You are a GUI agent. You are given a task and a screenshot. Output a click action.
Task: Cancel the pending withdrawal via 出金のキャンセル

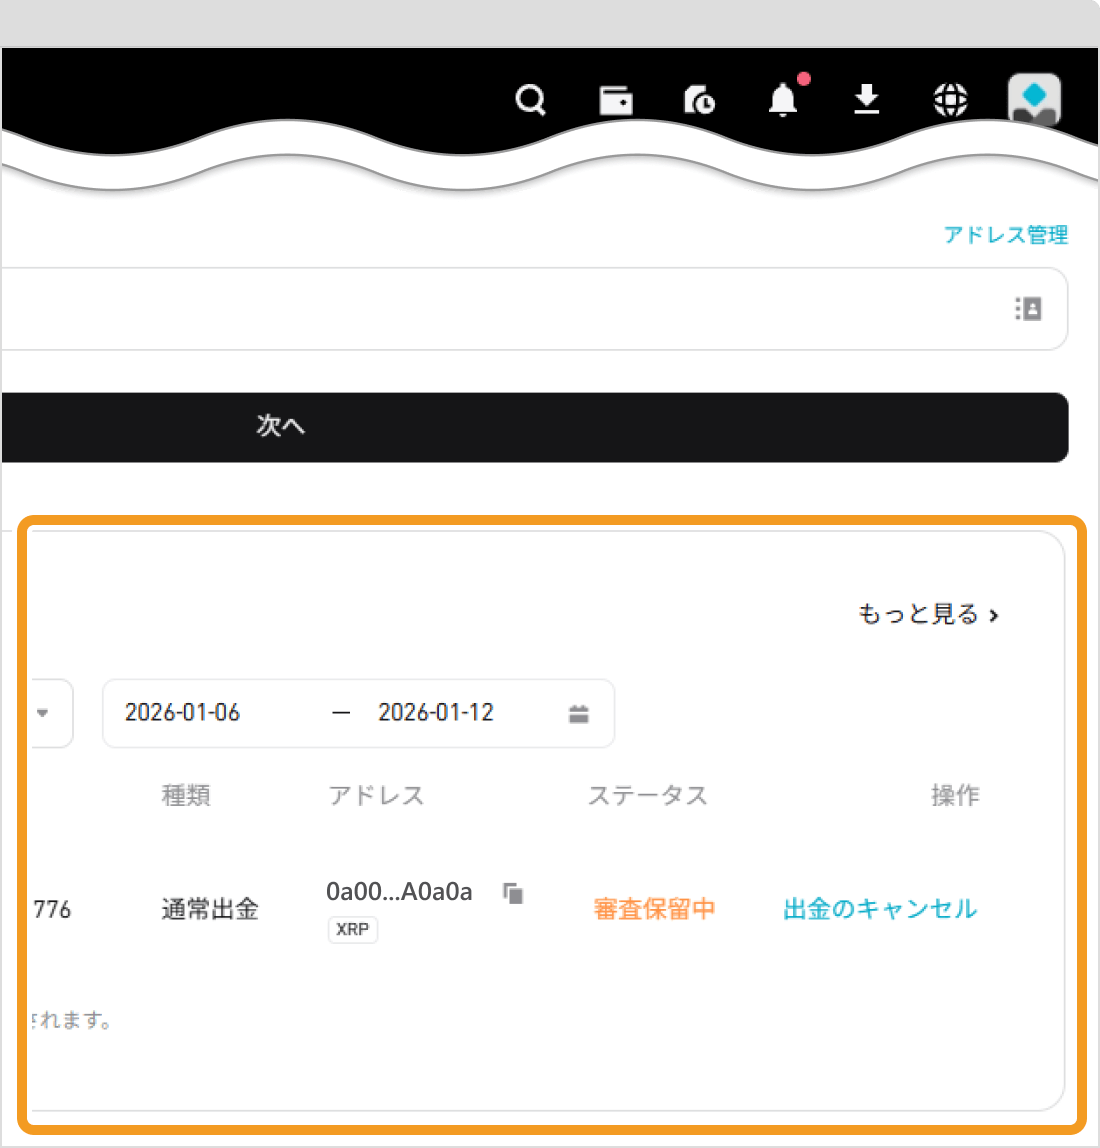pos(880,909)
